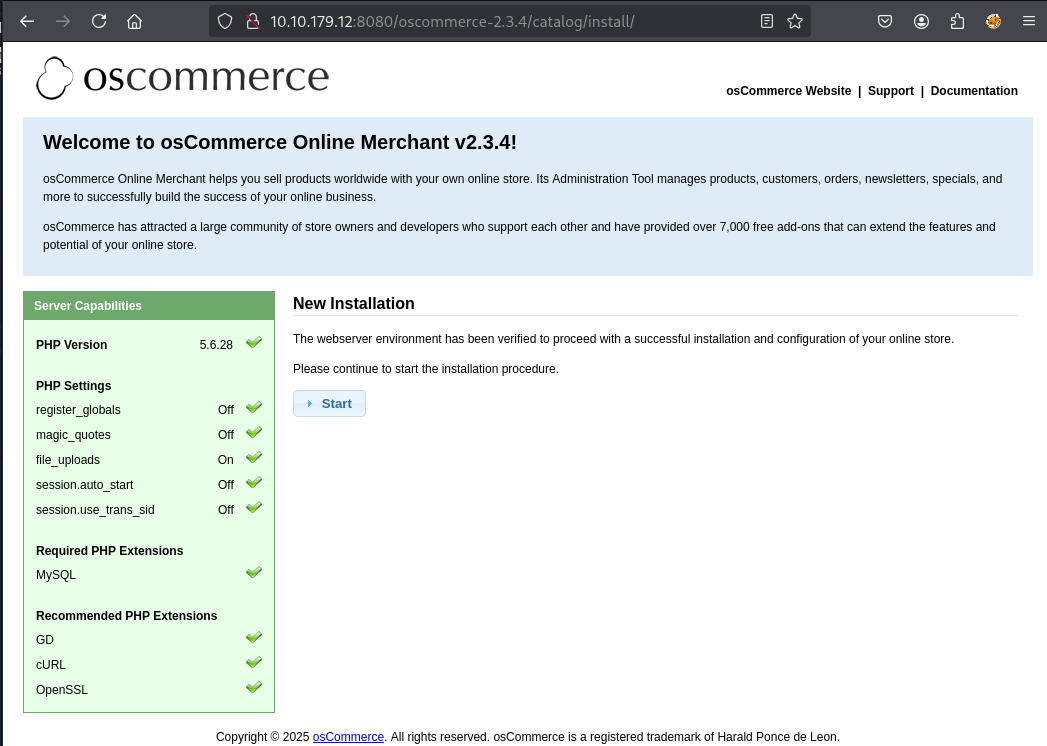The height and width of the screenshot is (746, 1047).
Task: Open the Documentation link
Action: coord(973,91)
